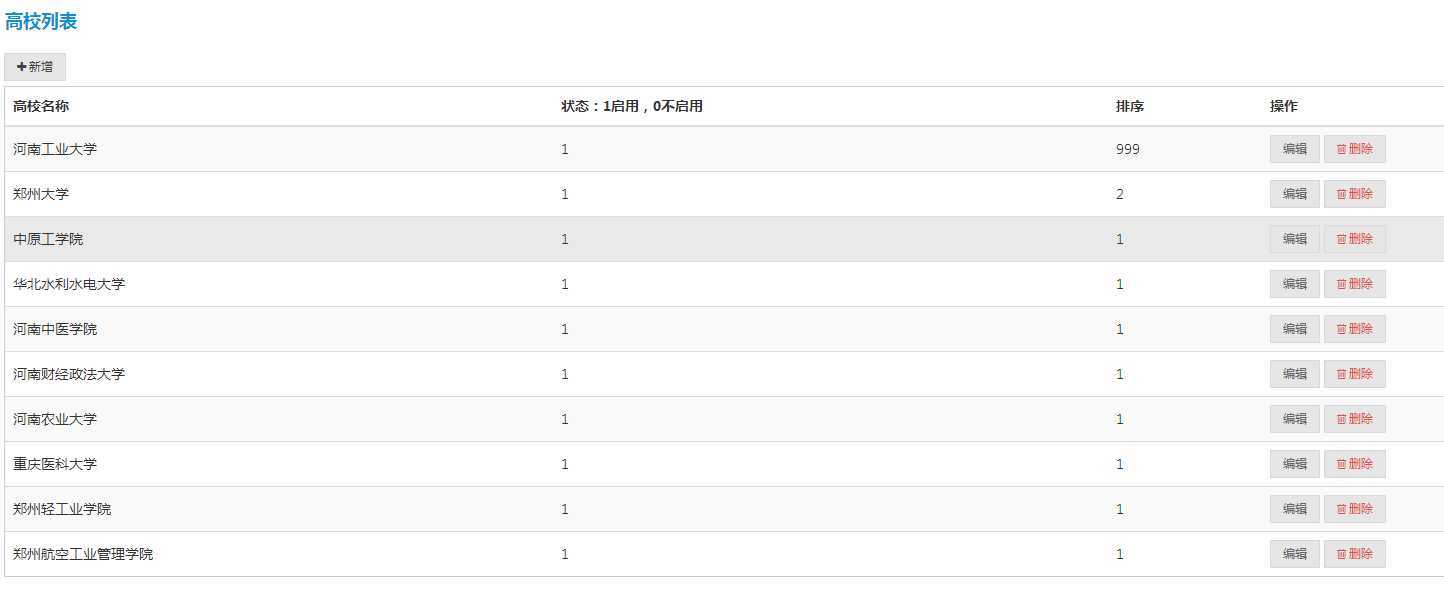The width and height of the screenshot is (1444, 597).
Task: Edit the 郑州大学 entry
Action: tap(1294, 194)
